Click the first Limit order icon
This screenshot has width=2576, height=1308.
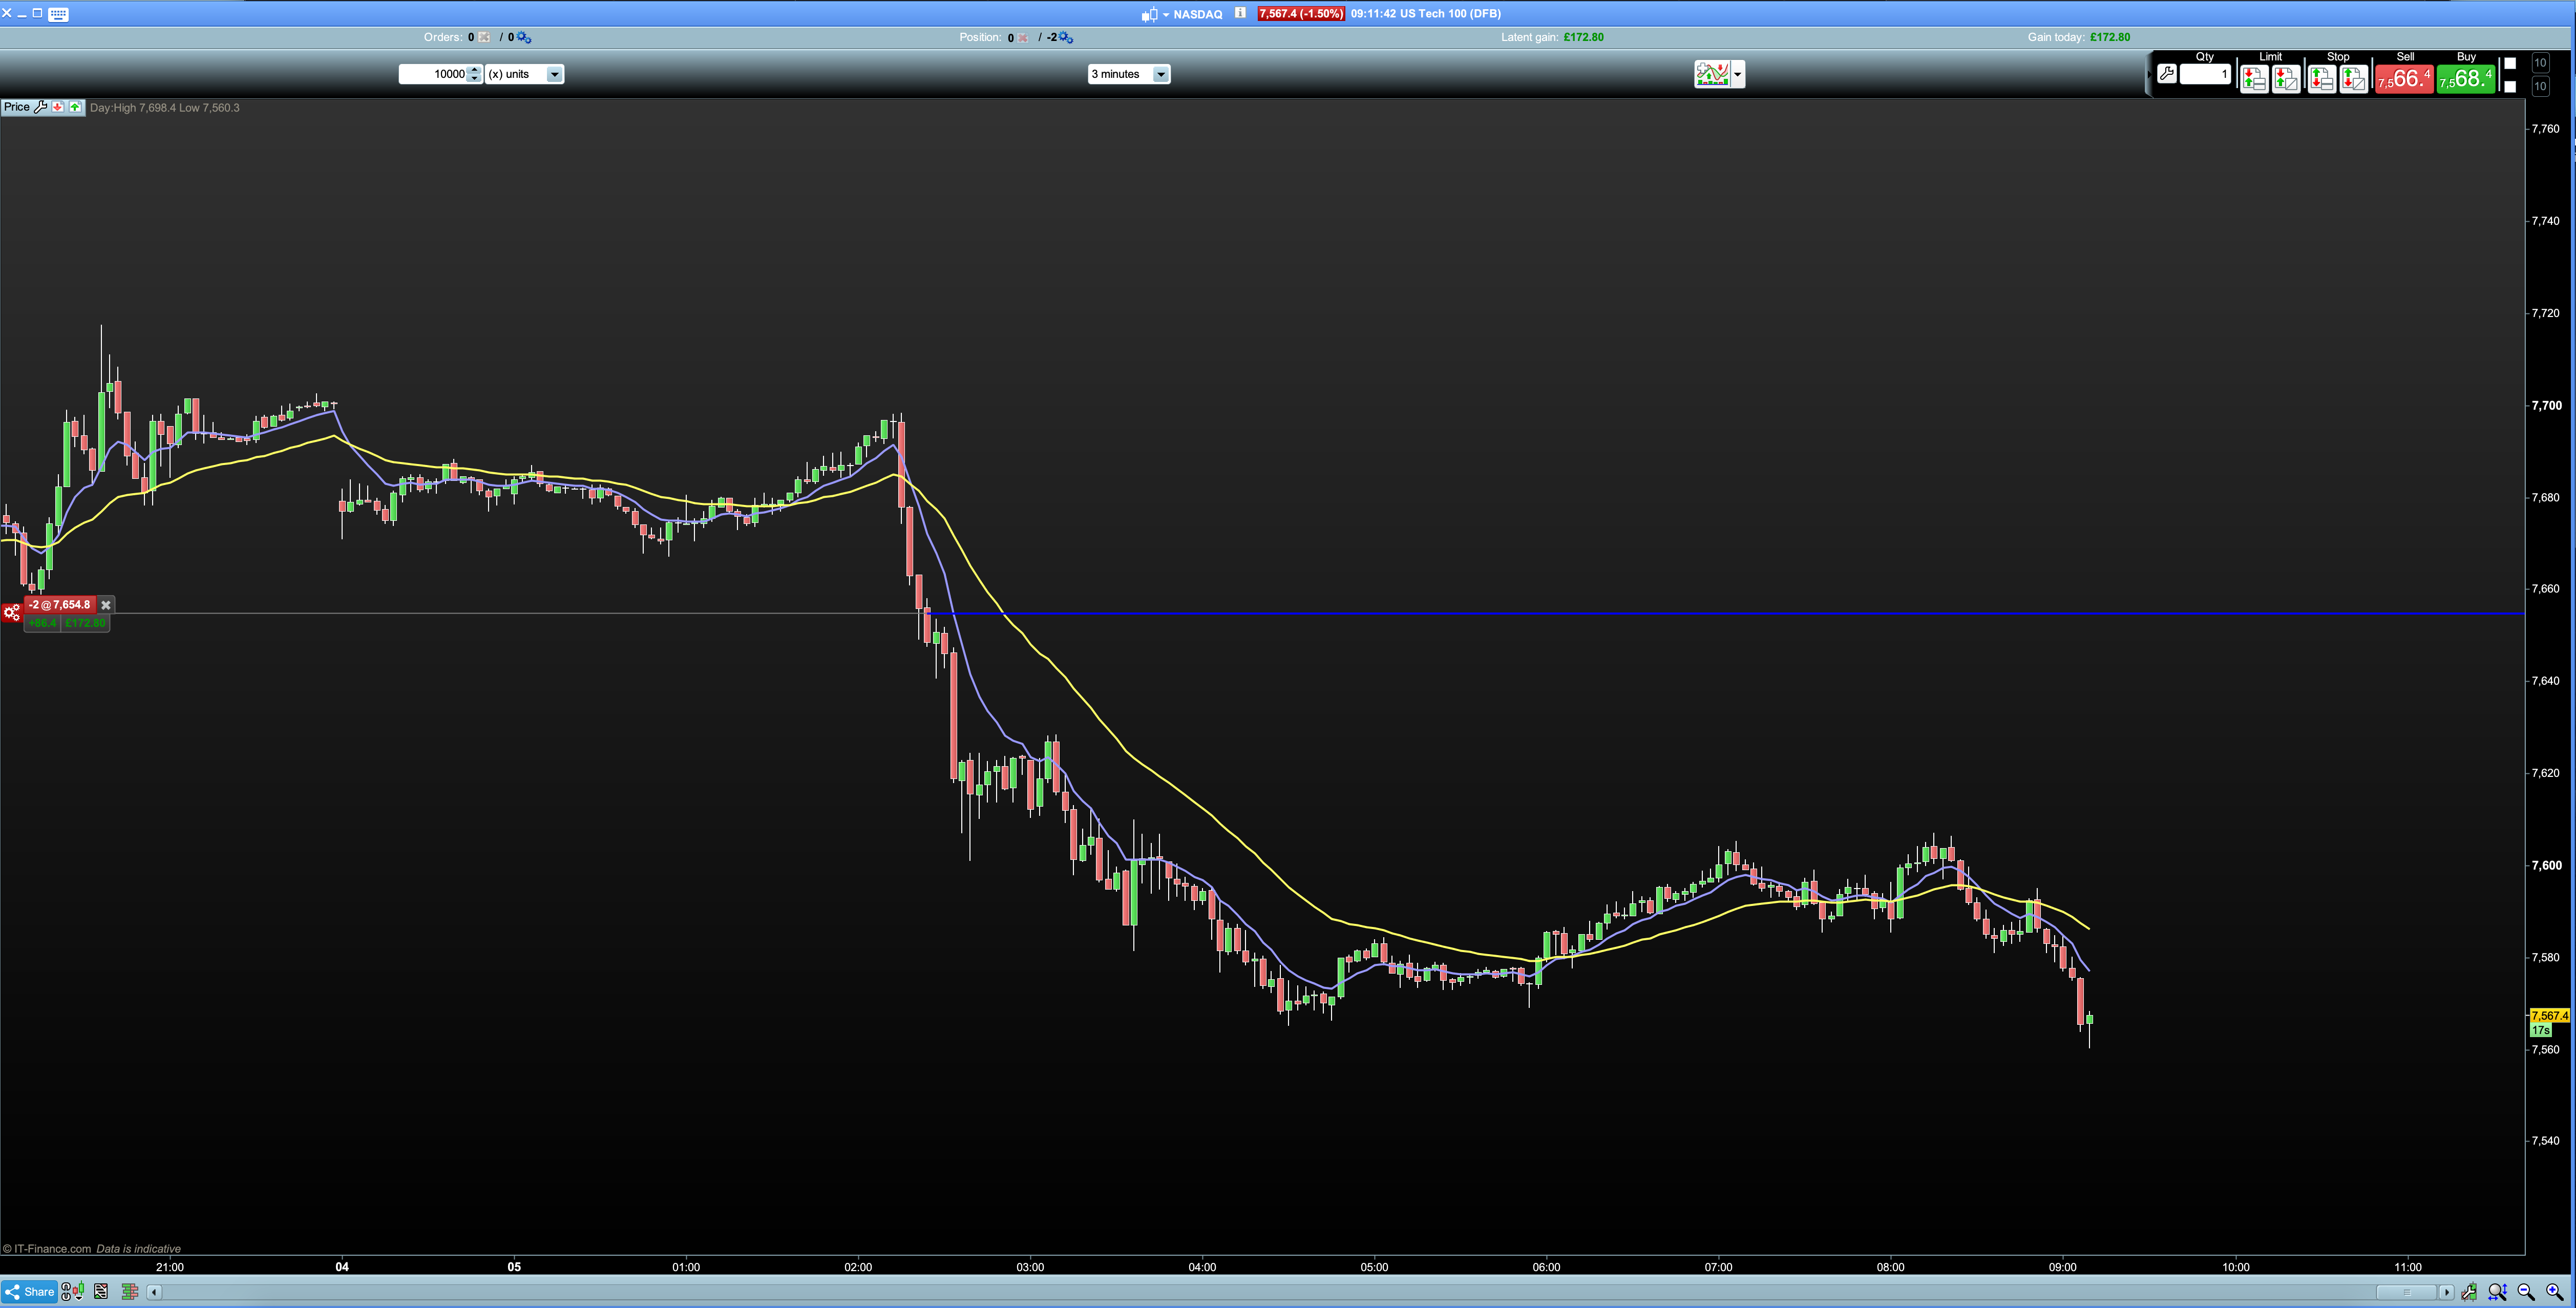(2254, 79)
